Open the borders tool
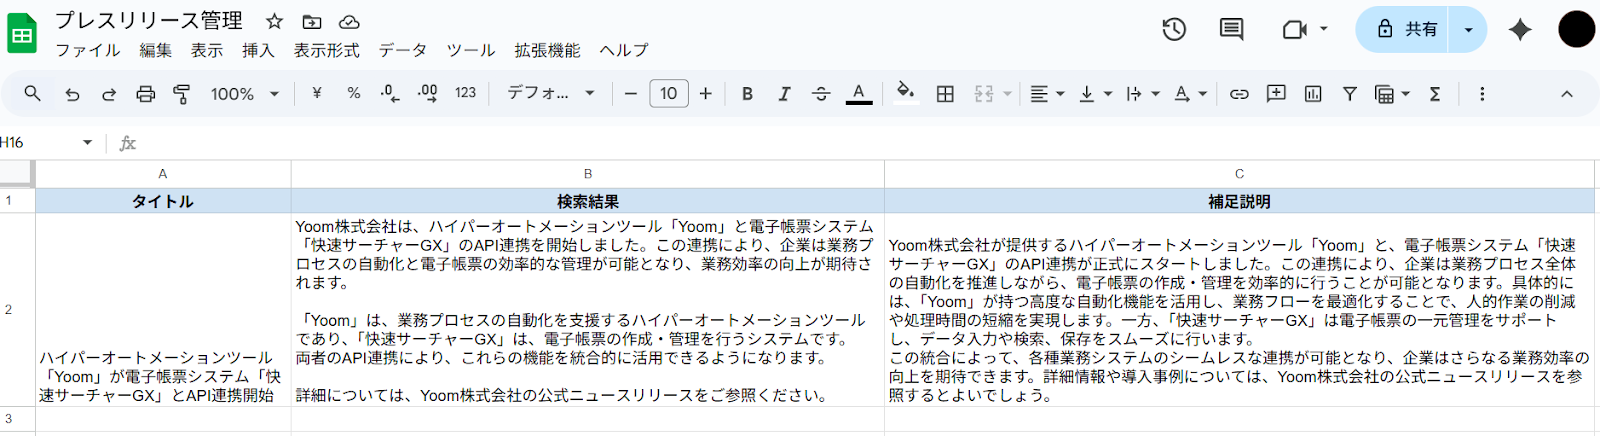 coord(945,93)
